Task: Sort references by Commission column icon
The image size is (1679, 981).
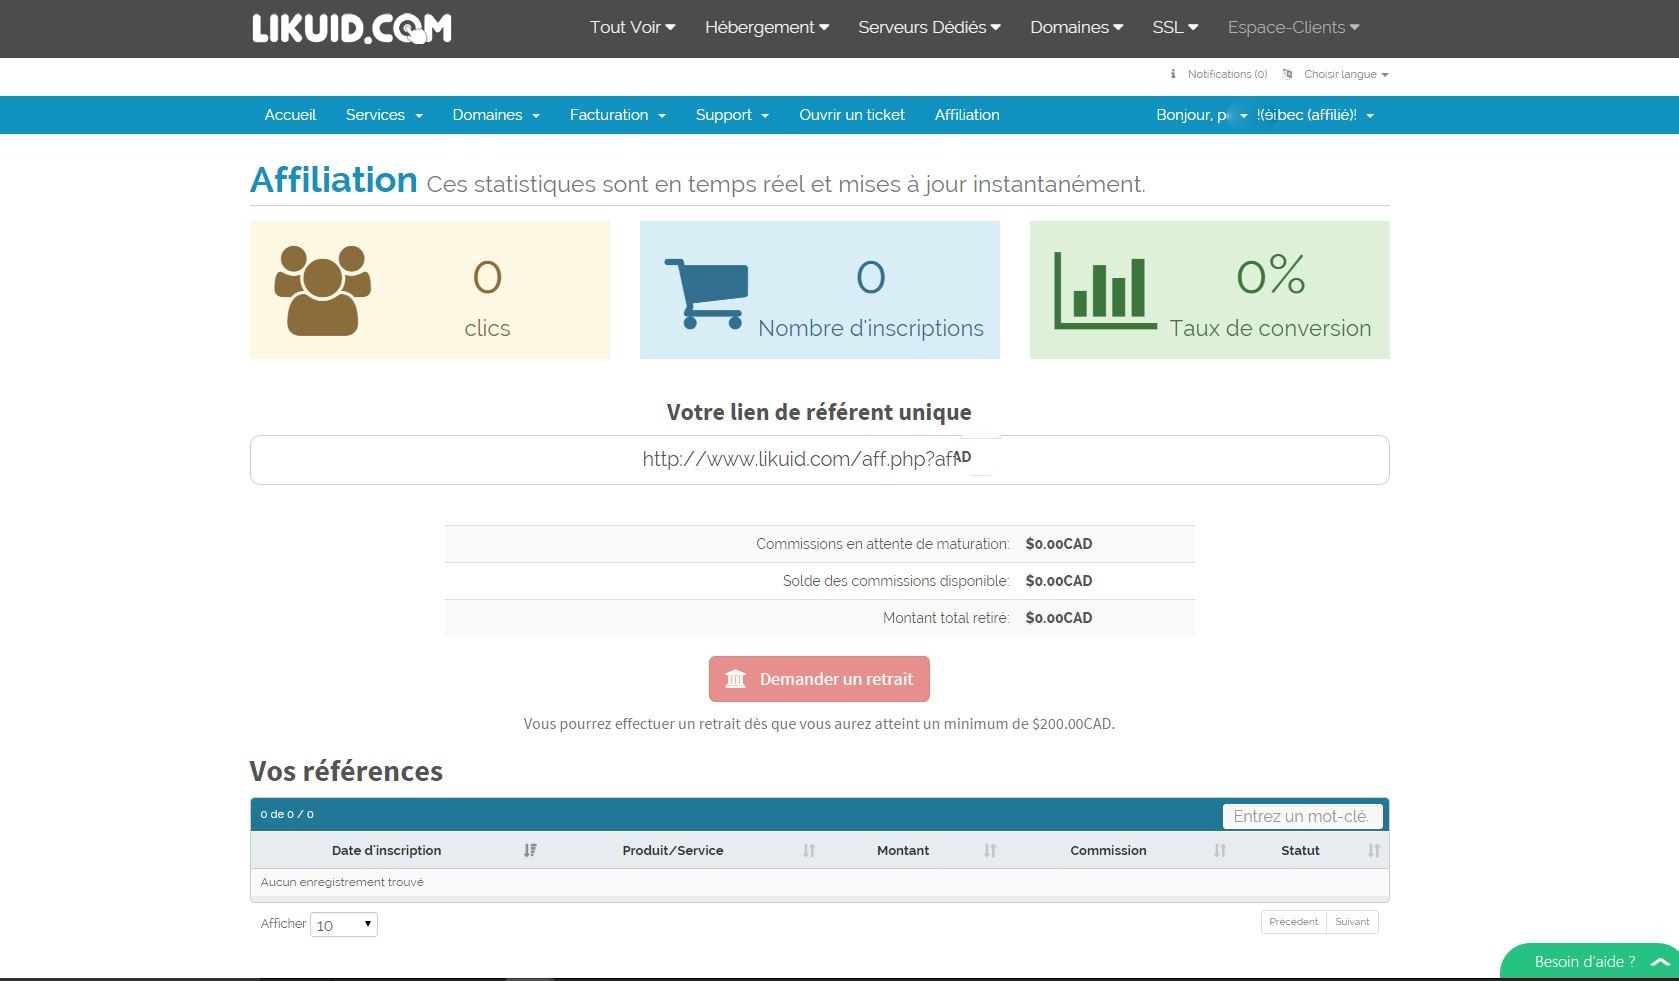Action: point(1220,850)
